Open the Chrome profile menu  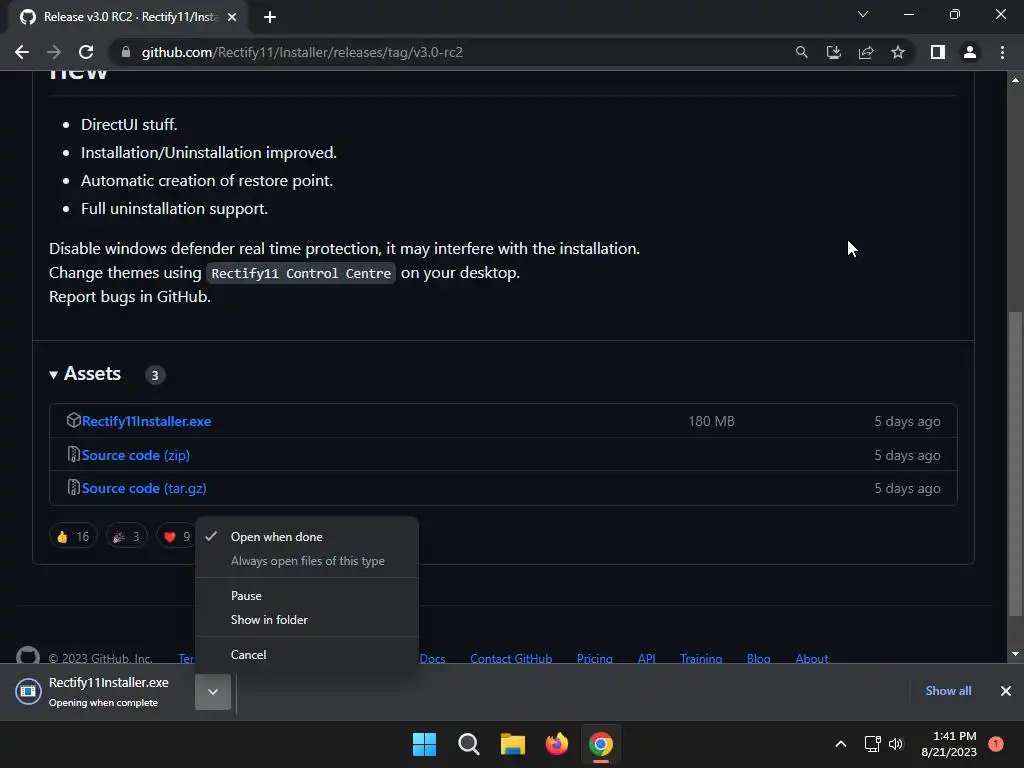click(x=970, y=52)
